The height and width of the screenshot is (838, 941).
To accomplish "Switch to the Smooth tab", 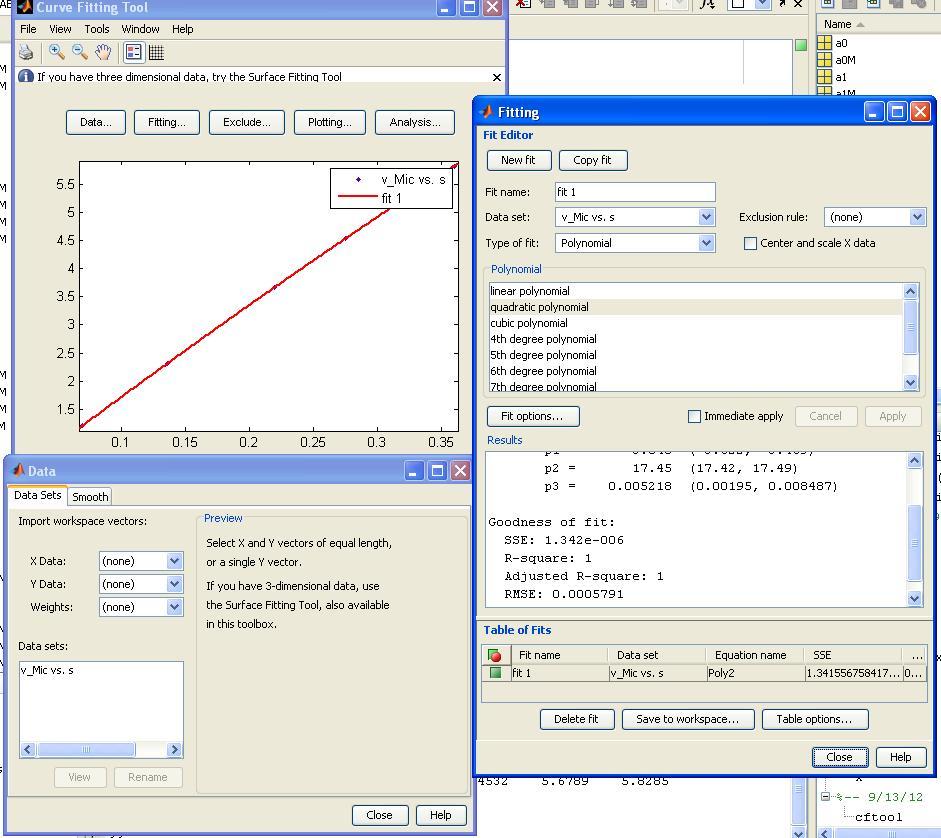I will (90, 496).
